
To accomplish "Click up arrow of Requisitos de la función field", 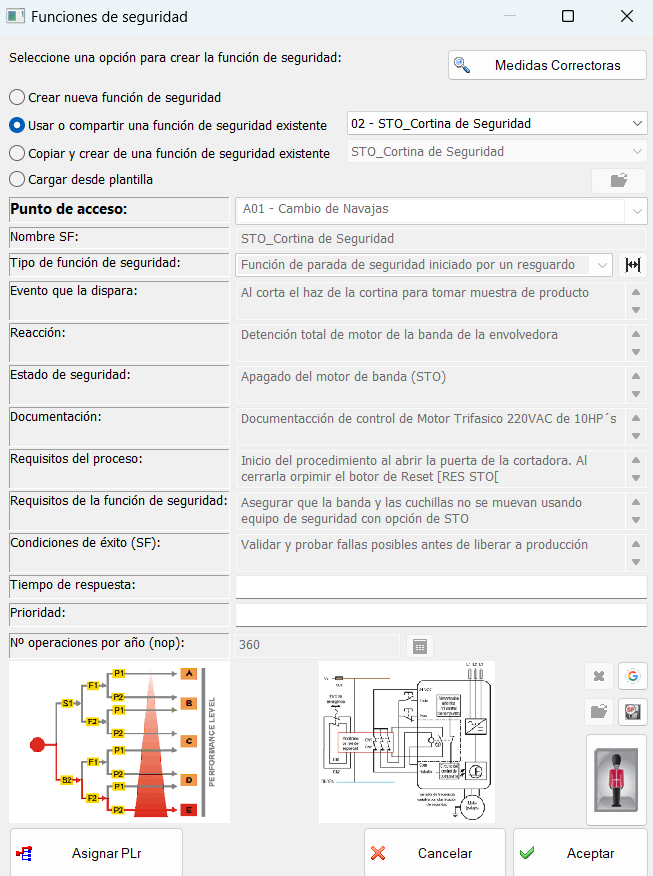I will tap(636, 502).
